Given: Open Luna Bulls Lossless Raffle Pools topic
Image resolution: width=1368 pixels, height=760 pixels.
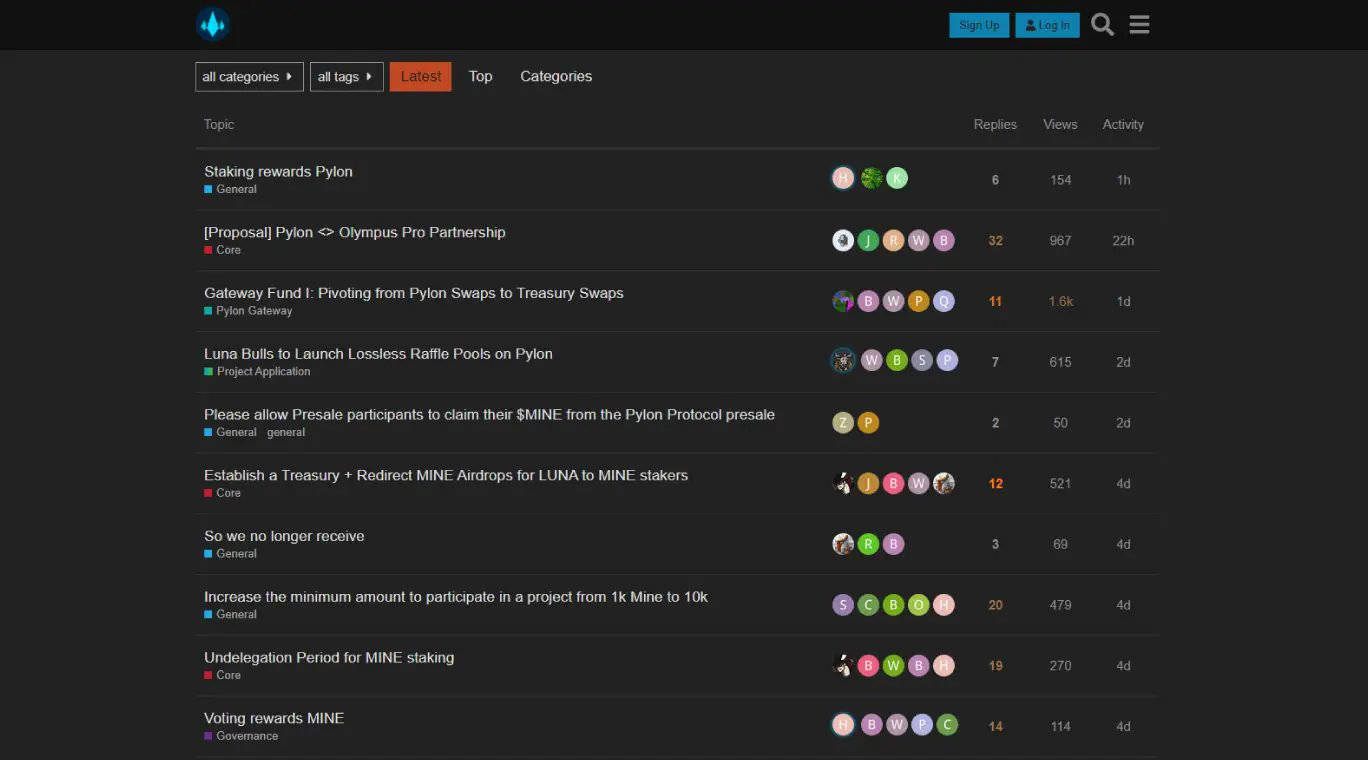Looking at the screenshot, I should (x=378, y=354).
